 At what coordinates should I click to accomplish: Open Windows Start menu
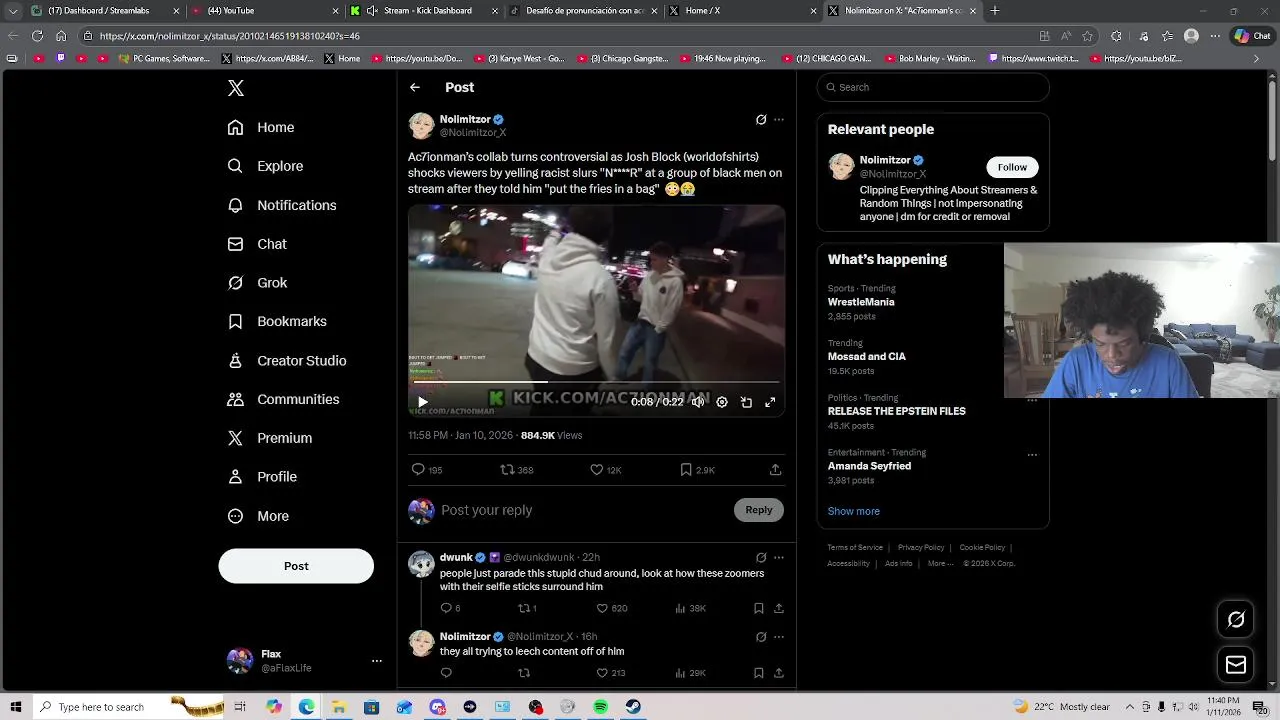[x=16, y=707]
